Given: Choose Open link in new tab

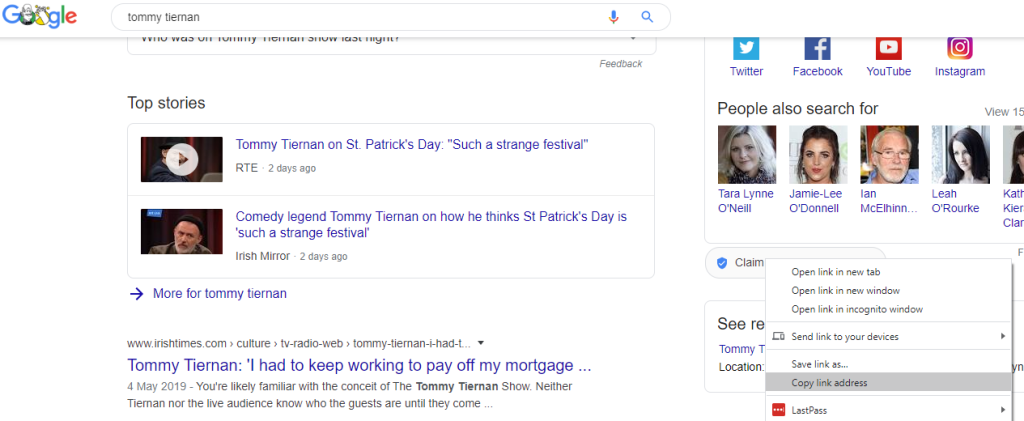Looking at the screenshot, I should 835,272.
